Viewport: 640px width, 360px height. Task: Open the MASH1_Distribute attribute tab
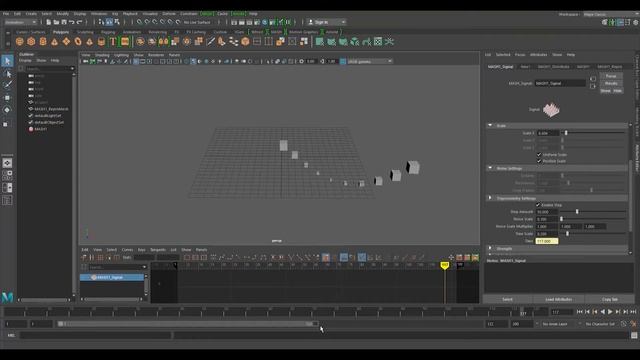[x=553, y=67]
